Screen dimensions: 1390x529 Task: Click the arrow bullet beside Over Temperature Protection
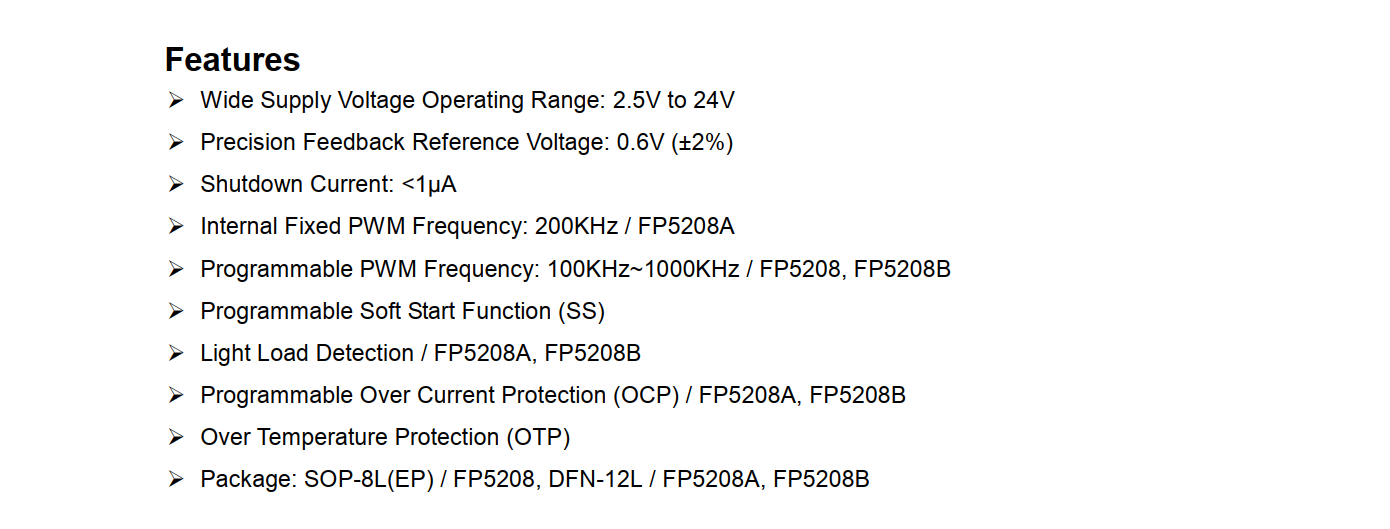click(x=176, y=437)
